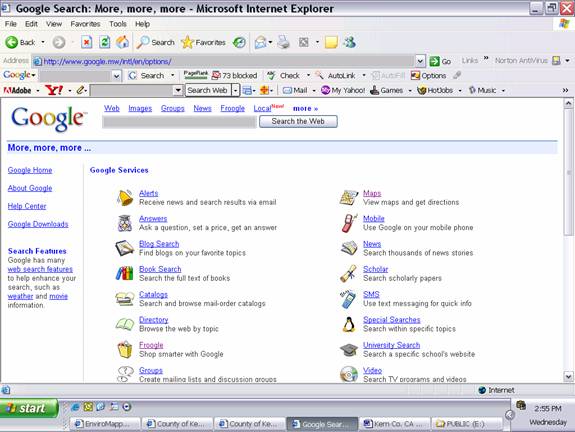The width and height of the screenshot is (575, 432).
Task: Click the more » link
Action: pyautogui.click(x=305, y=109)
